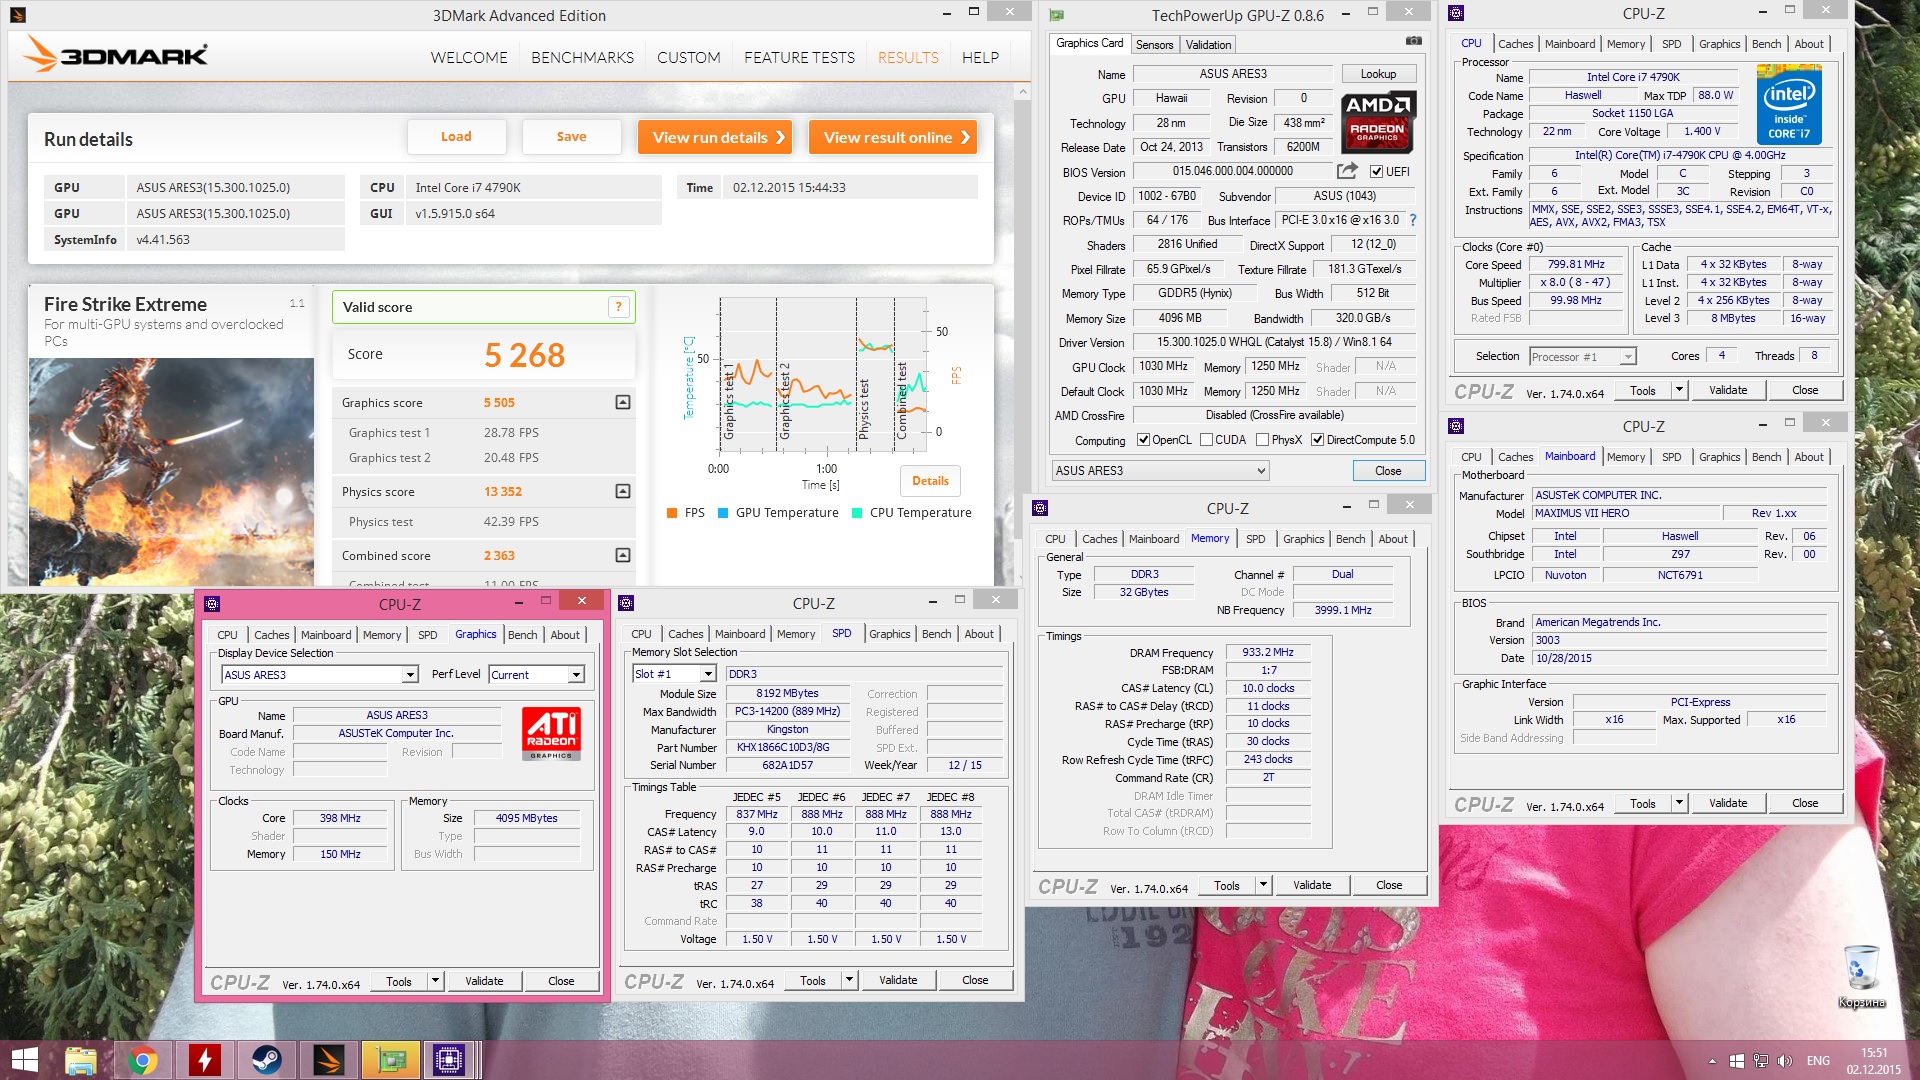This screenshot has height=1080, width=1920.
Task: Click the Fire Strike Extreme thumbnail image
Action: pyautogui.click(x=171, y=471)
